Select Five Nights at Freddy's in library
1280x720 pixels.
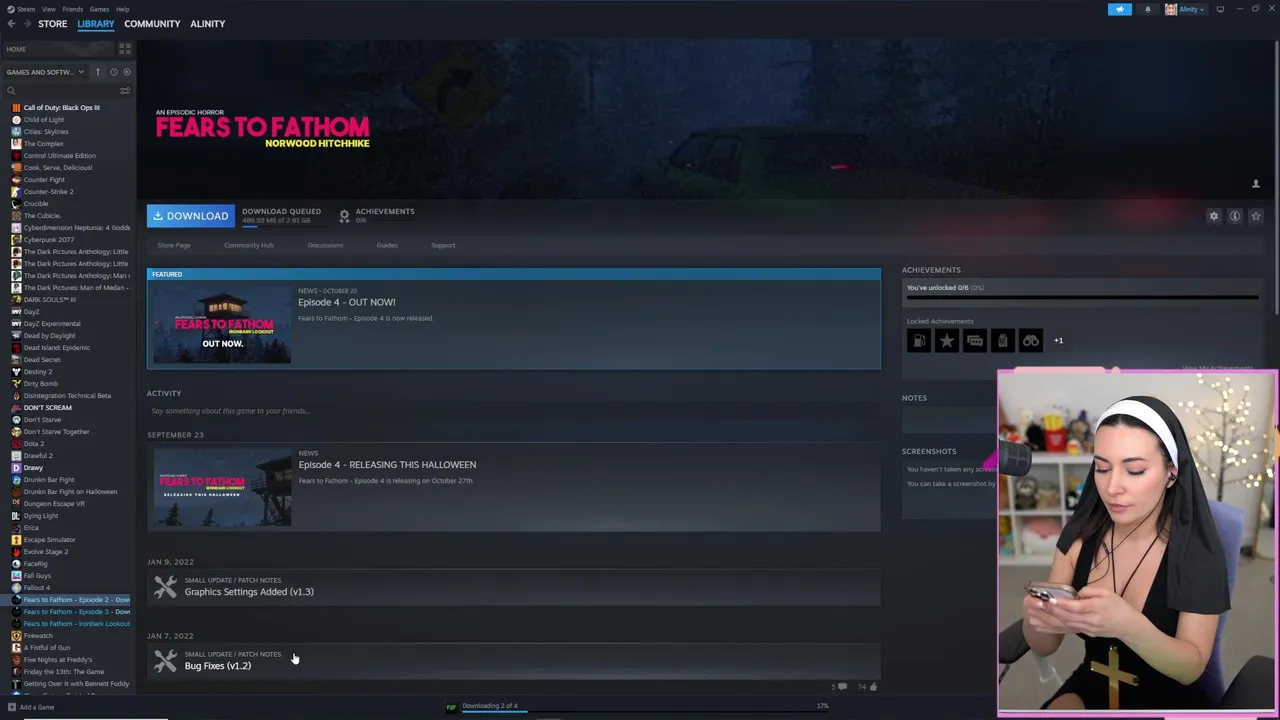(57, 660)
